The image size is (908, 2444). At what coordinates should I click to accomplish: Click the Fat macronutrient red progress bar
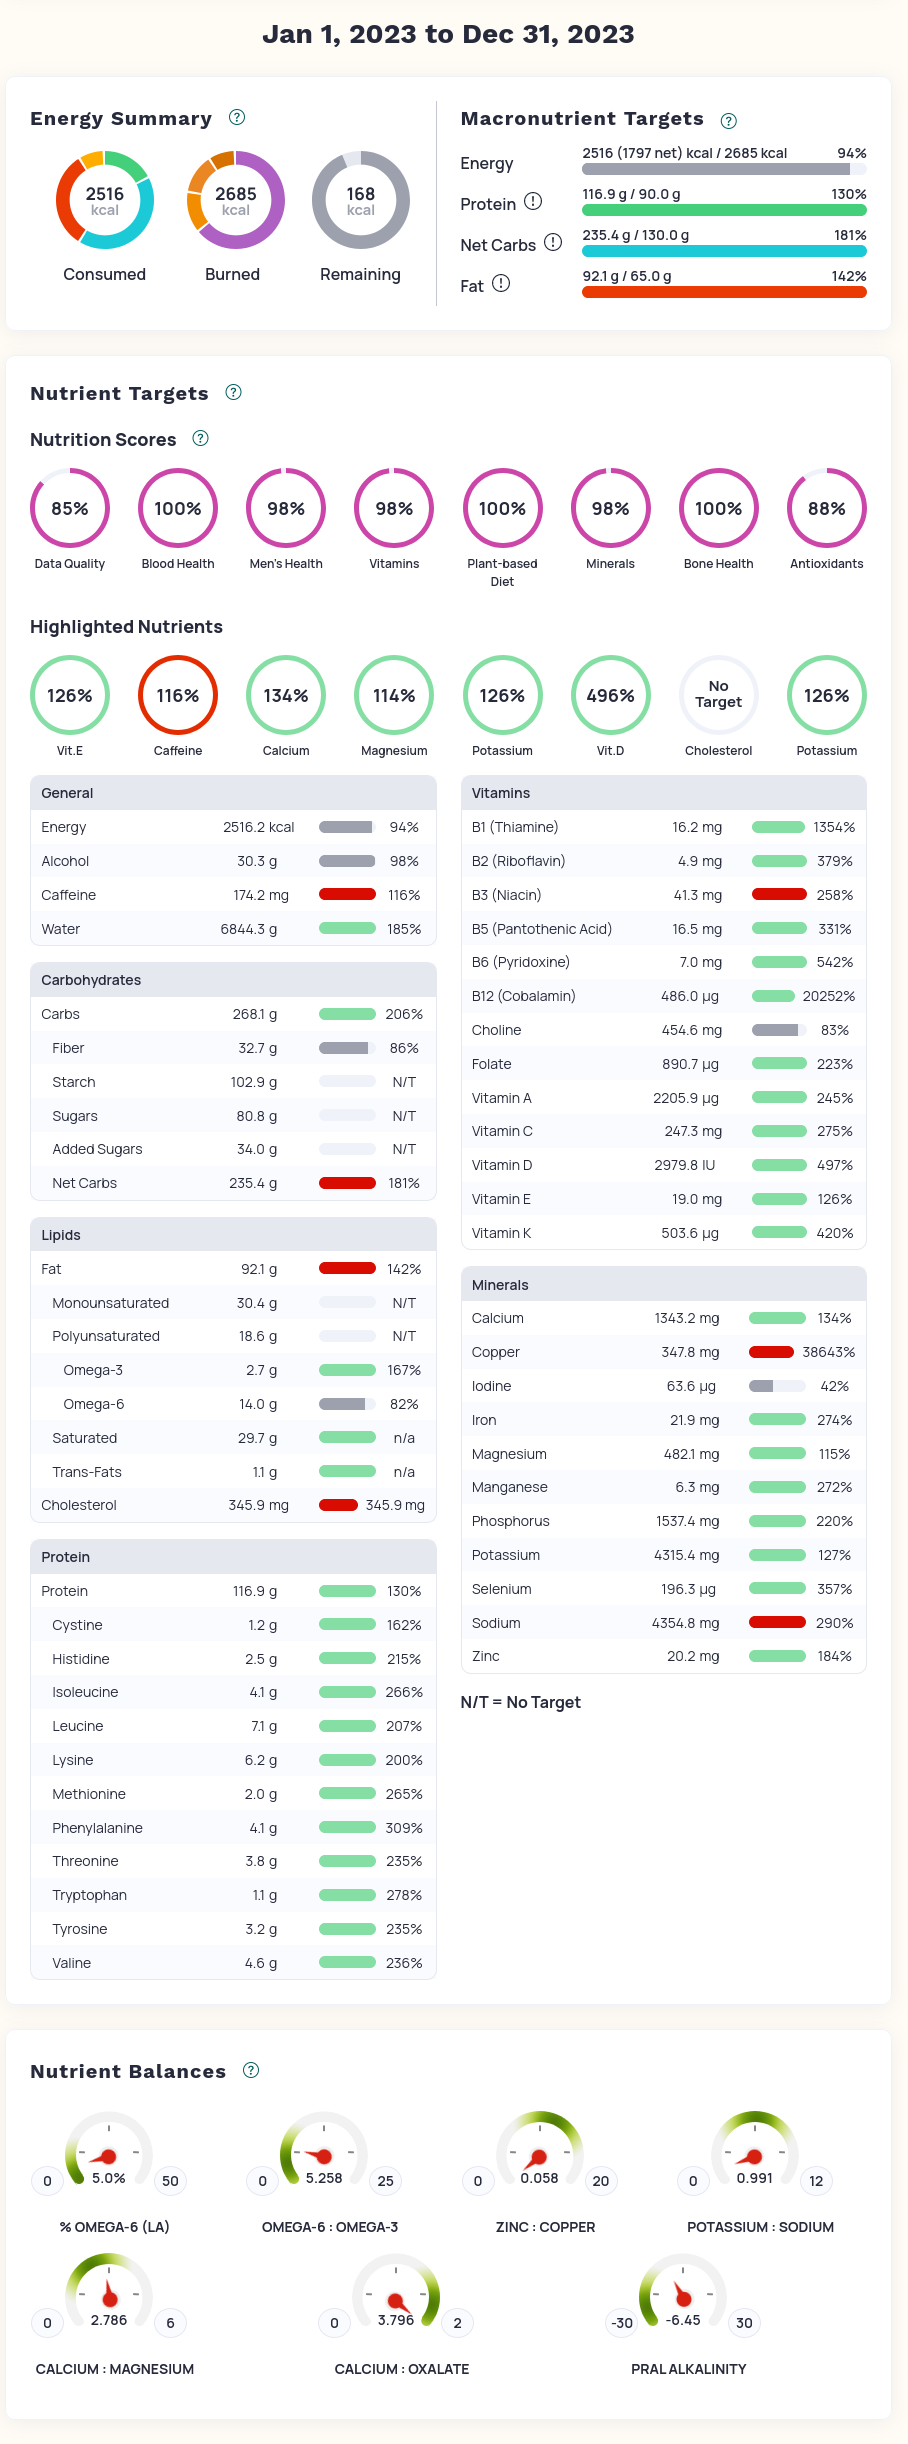[724, 292]
